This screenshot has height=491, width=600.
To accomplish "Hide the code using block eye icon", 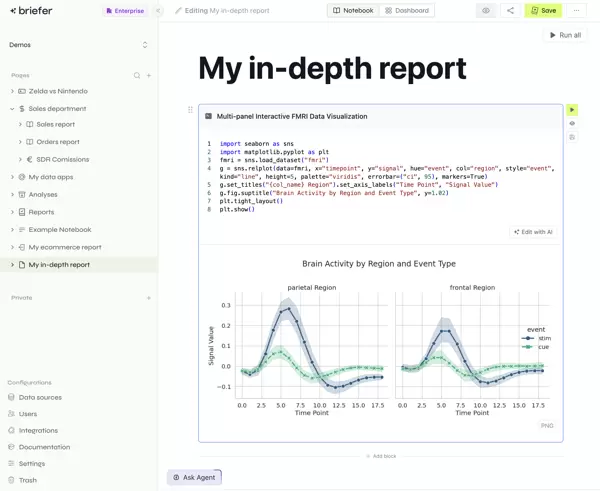I will click(x=572, y=124).
